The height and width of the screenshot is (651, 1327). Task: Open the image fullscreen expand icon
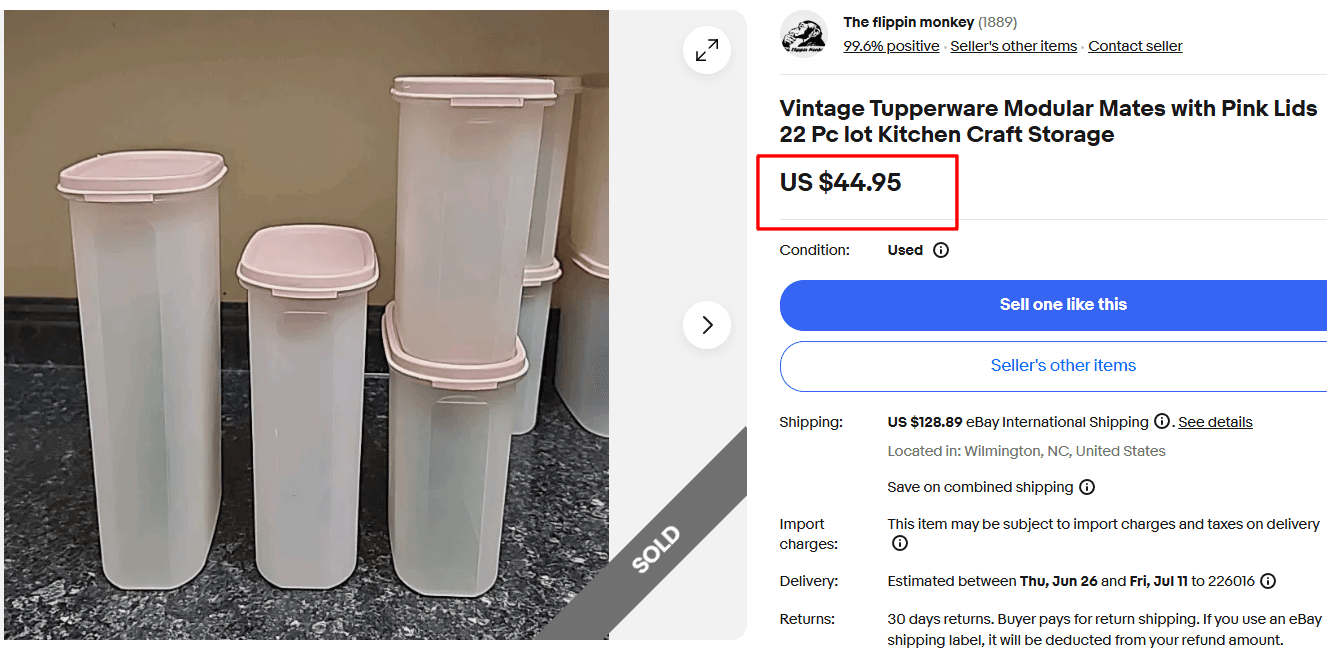point(707,49)
